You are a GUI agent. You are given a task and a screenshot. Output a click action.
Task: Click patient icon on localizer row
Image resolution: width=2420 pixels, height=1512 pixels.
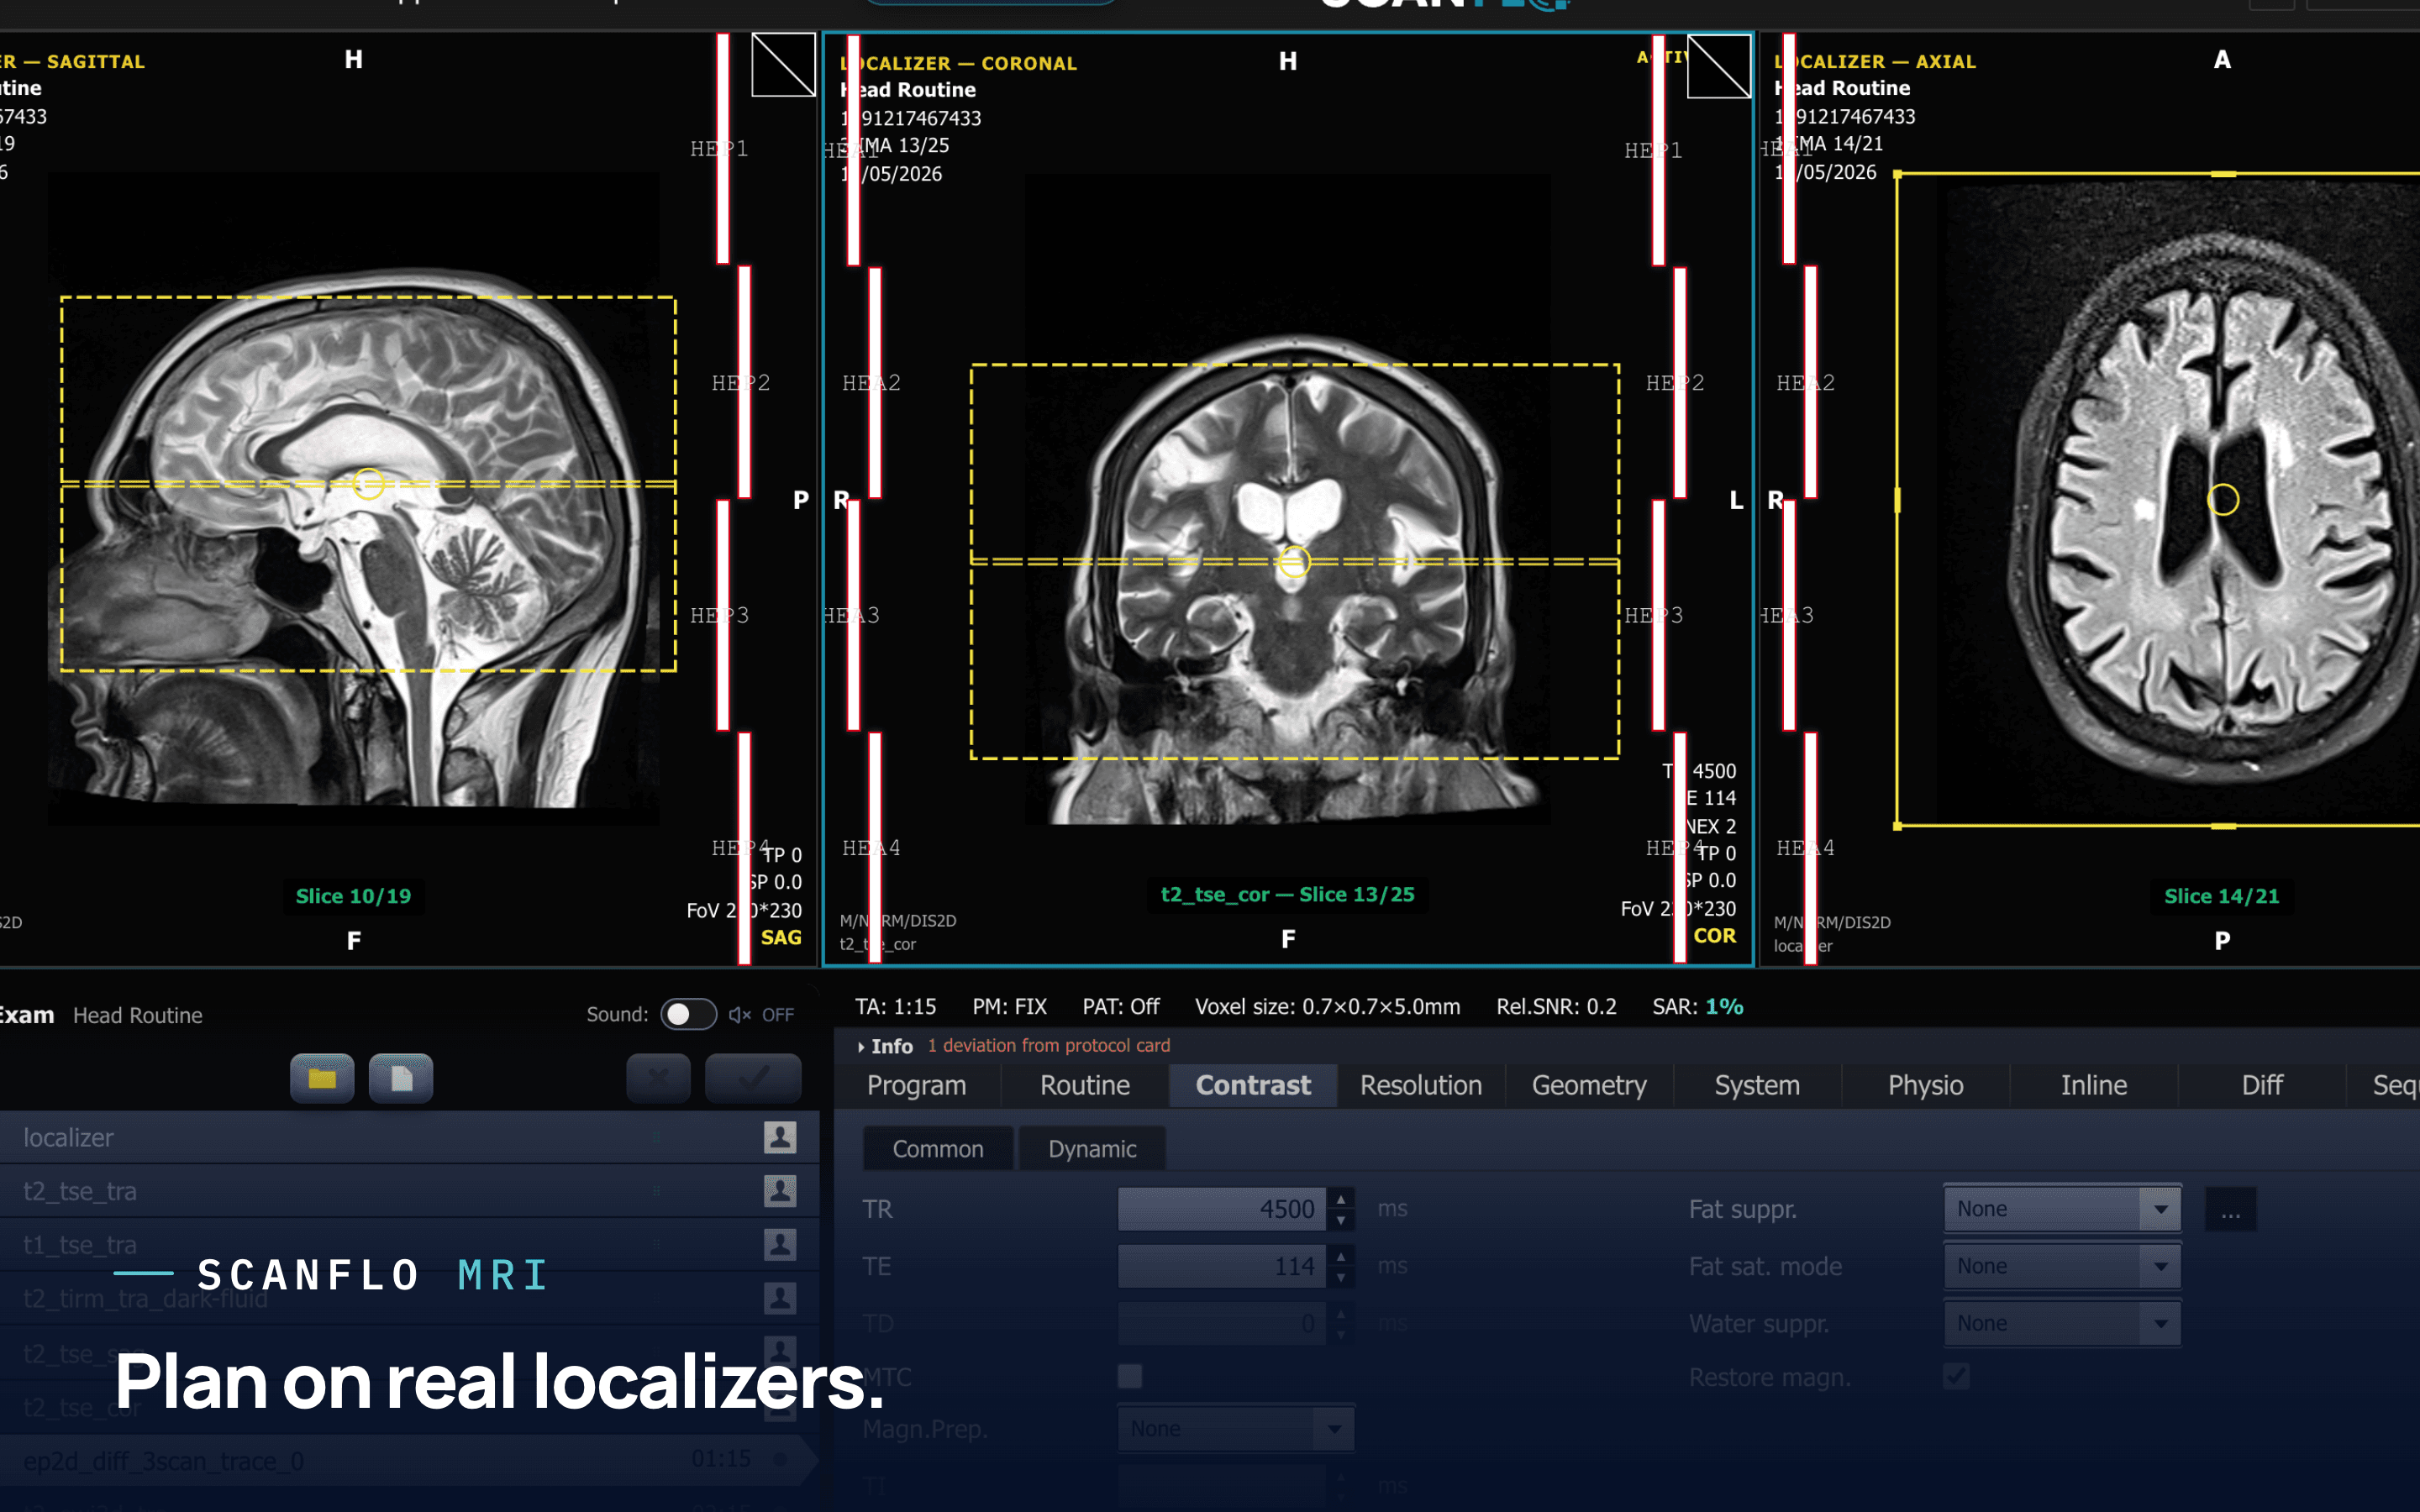pos(780,1137)
